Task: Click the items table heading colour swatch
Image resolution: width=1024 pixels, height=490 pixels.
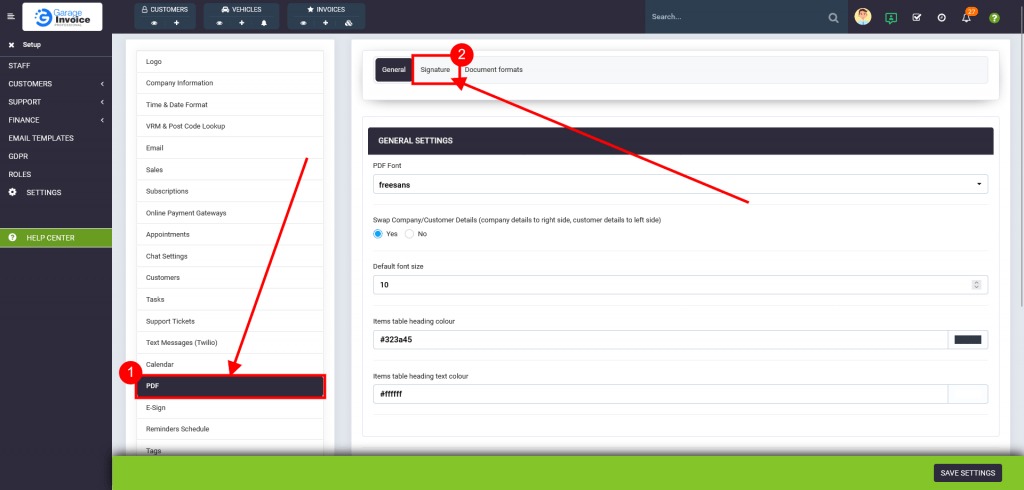Action: (967, 340)
